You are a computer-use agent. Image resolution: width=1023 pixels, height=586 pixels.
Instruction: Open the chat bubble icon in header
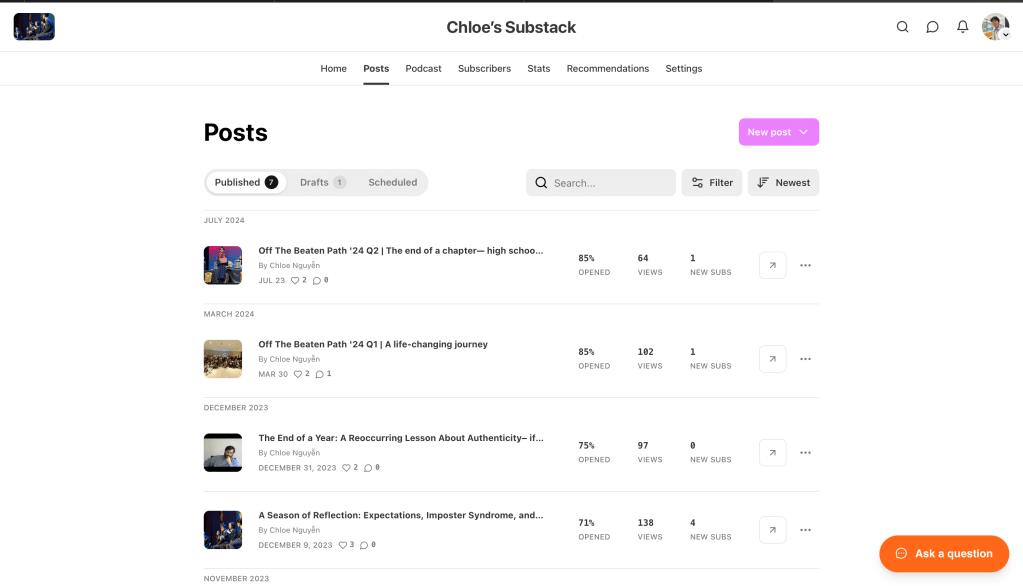pyautogui.click(x=932, y=27)
